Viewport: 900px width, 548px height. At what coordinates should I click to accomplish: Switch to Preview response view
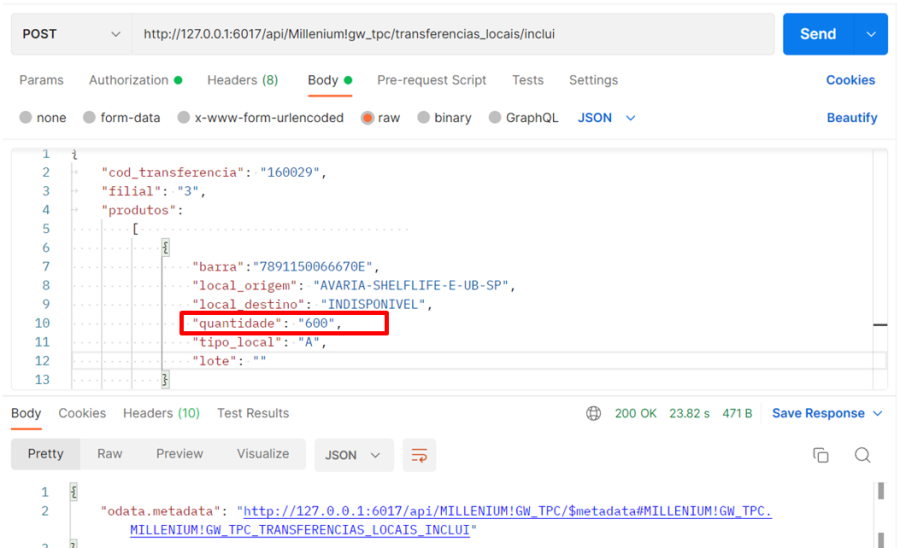pos(180,454)
